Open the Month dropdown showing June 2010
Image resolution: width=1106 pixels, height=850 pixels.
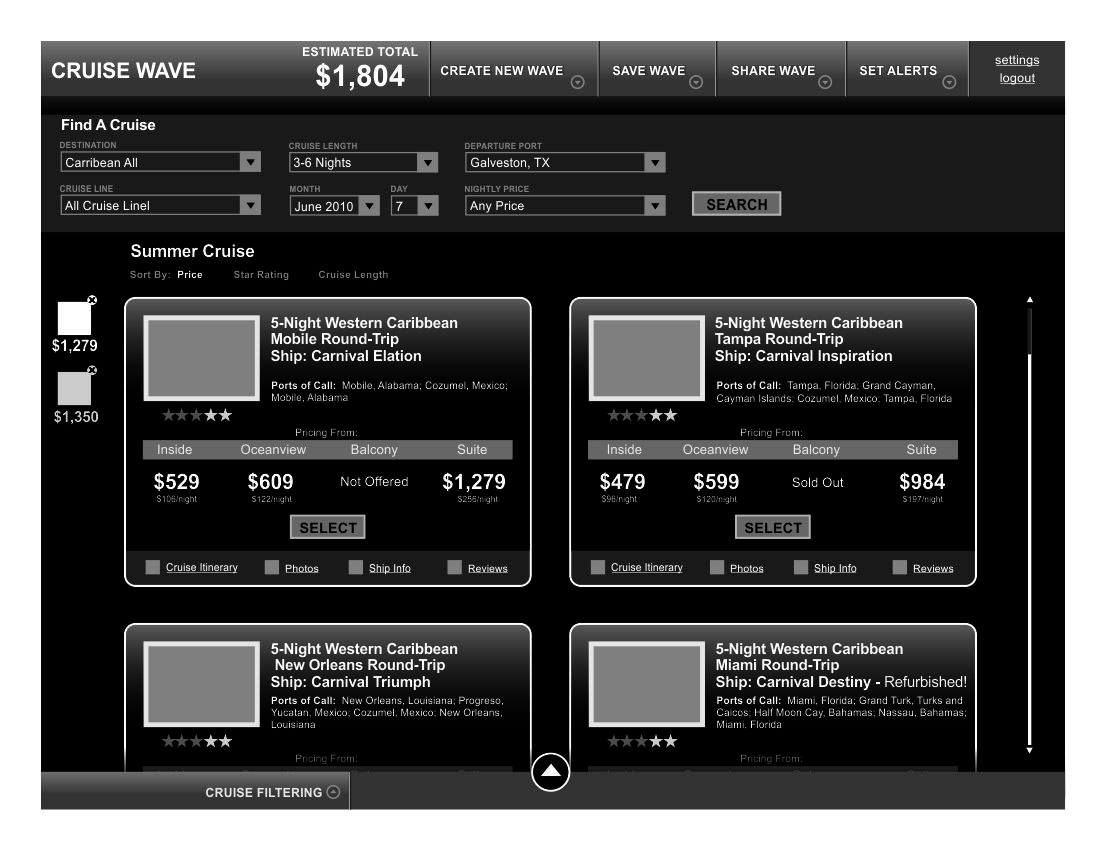click(334, 206)
